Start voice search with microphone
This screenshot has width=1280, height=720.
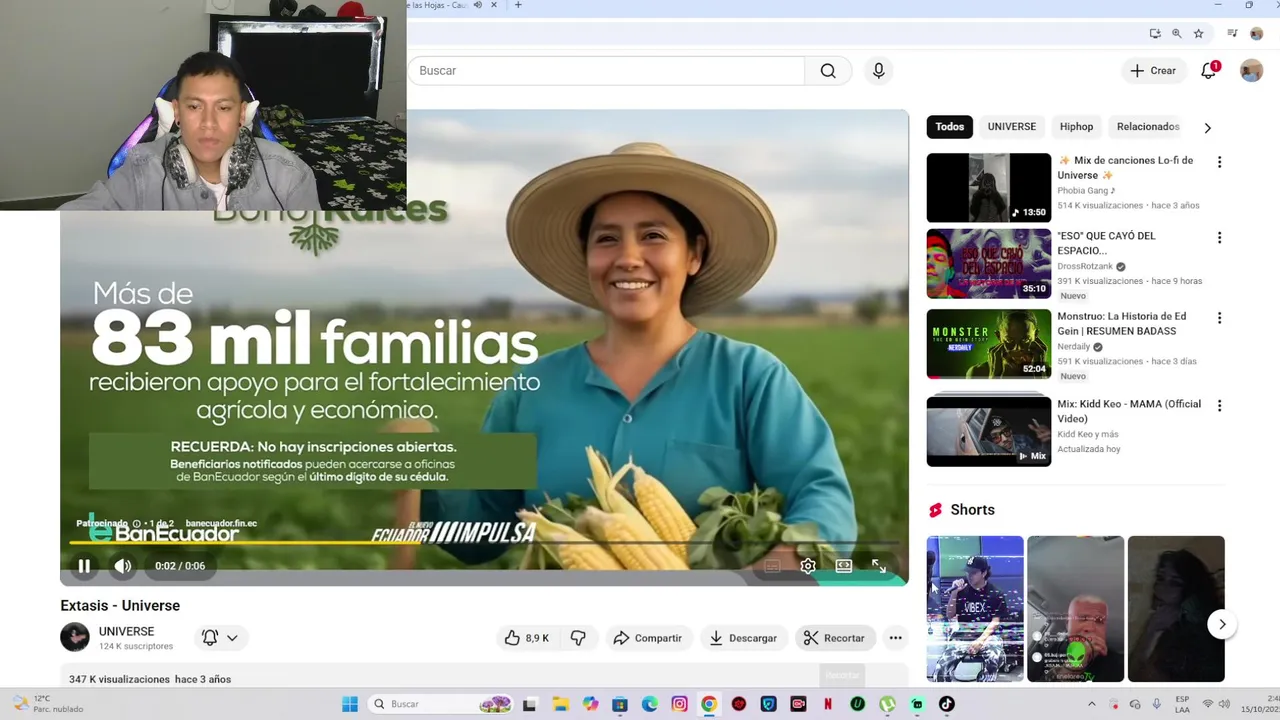point(878,71)
